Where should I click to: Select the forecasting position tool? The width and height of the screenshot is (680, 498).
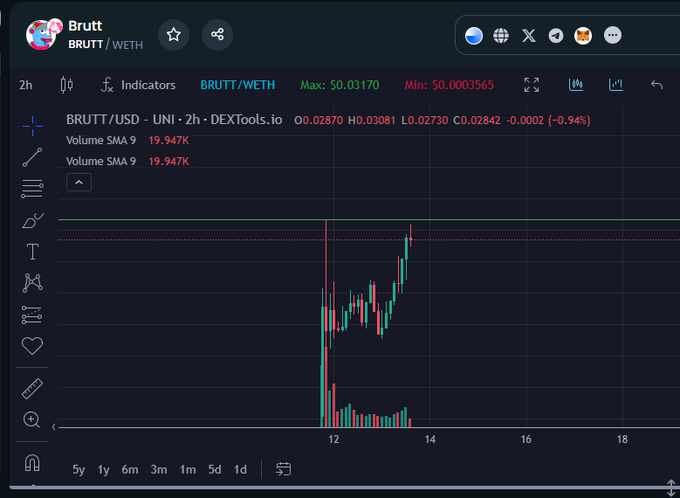32,315
